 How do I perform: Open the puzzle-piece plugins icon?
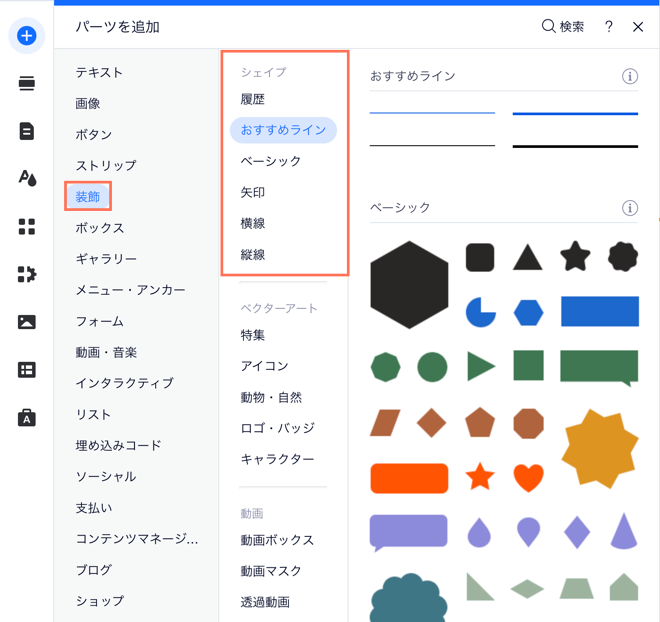[x=27, y=274]
